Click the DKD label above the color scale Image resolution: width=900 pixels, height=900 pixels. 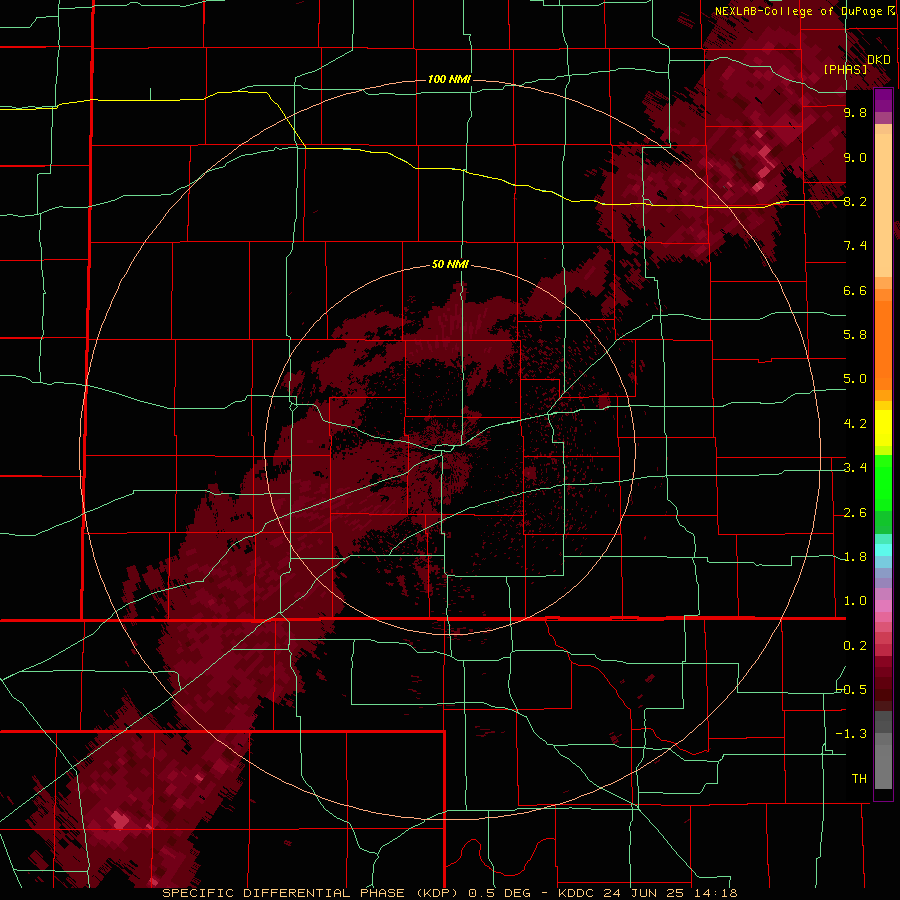coord(879,60)
